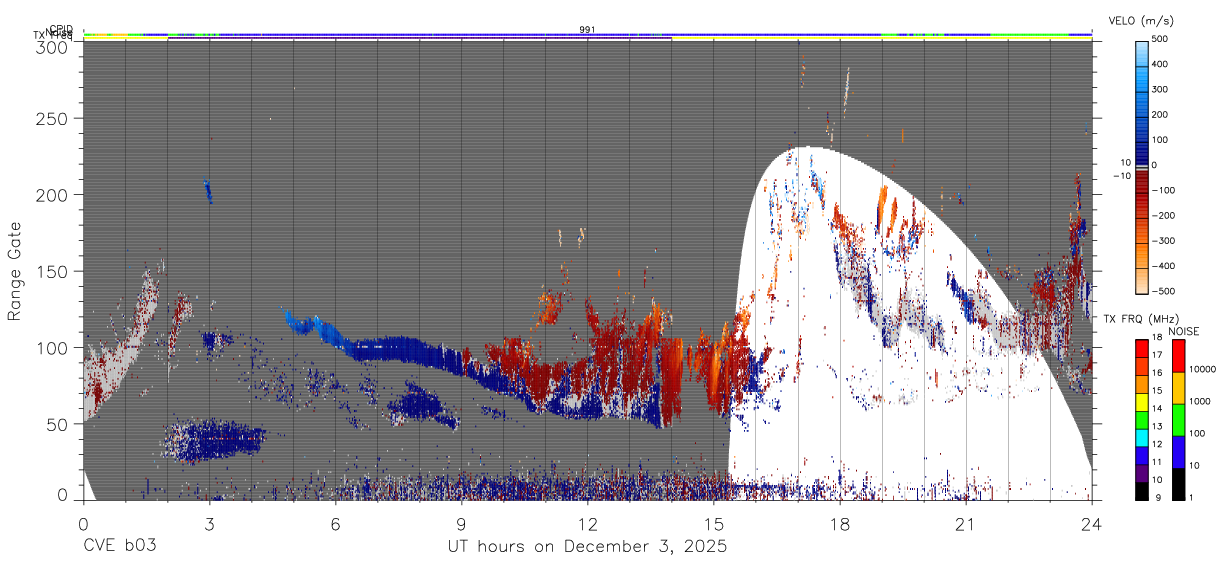Click the '991' CPID value at top
Viewport: 1228px width, 567px height.
coord(587,30)
